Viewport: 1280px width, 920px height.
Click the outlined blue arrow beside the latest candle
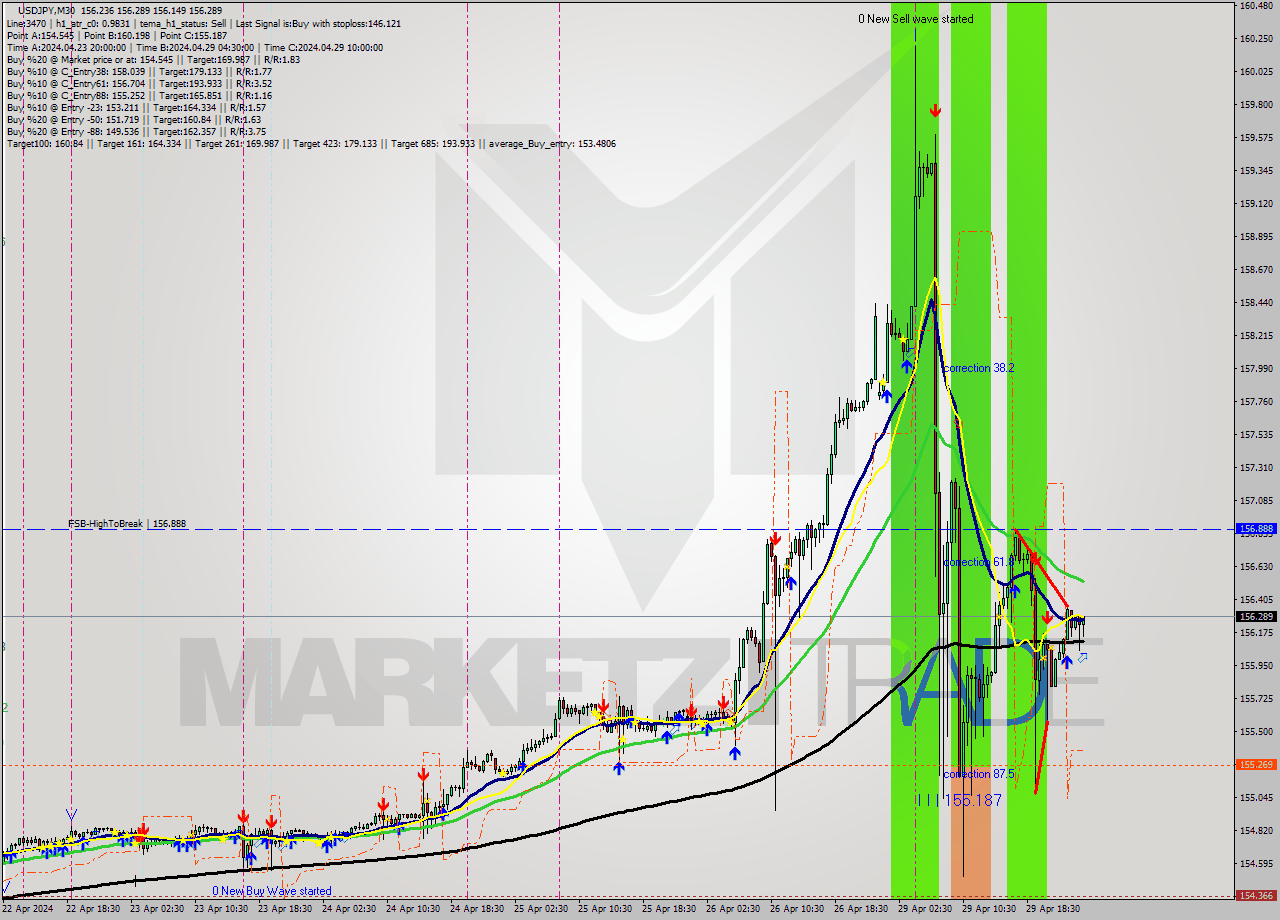coord(1082,657)
